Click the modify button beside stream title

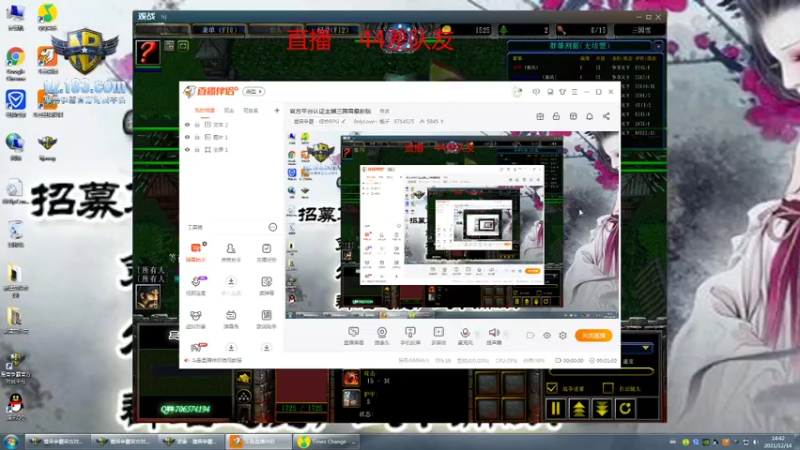(384, 111)
